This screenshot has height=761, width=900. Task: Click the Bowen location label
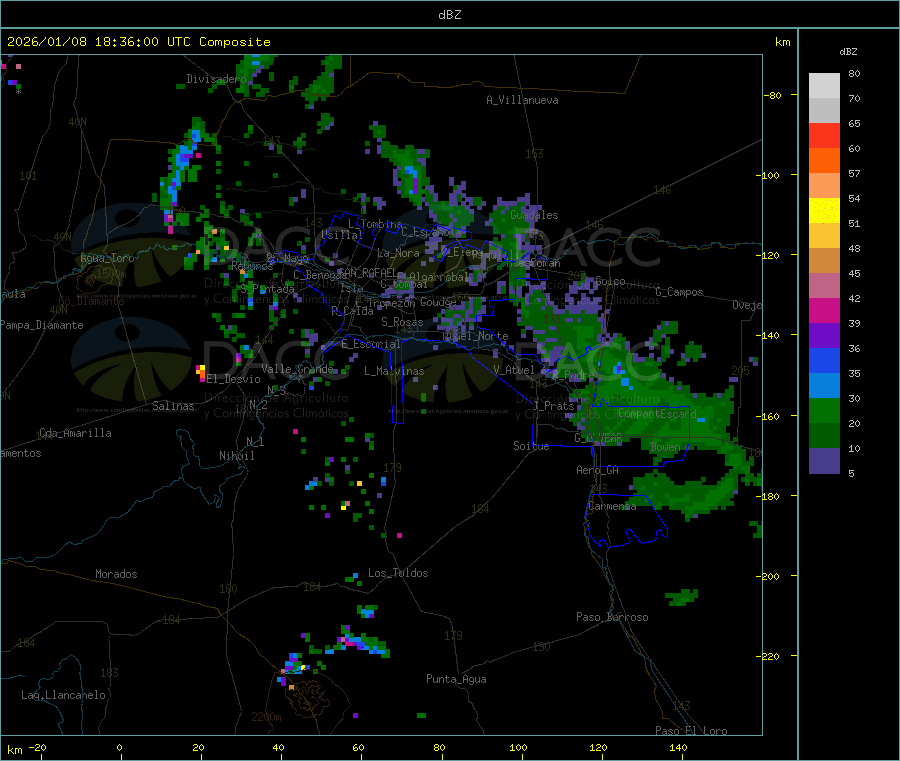coord(665,447)
